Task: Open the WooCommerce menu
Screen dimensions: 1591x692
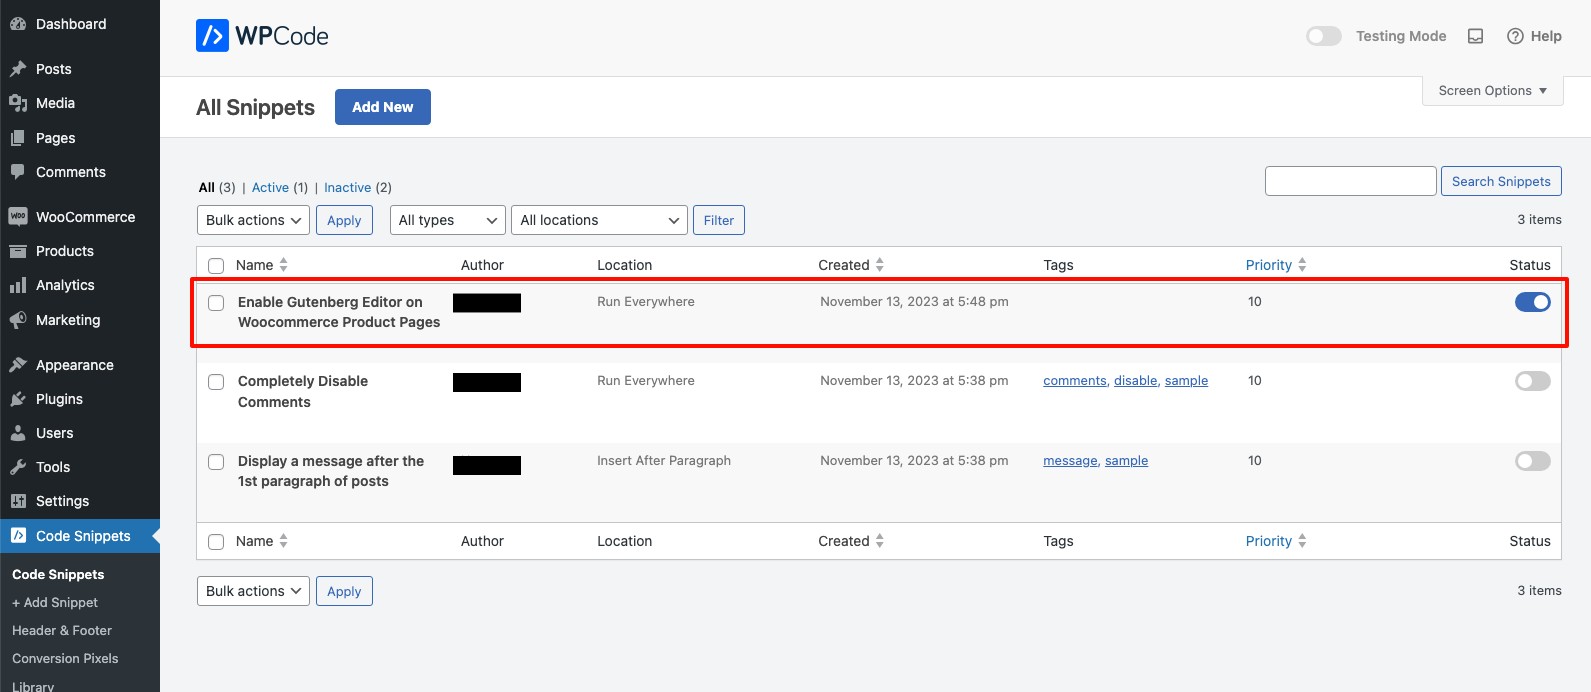Action: pos(80,217)
